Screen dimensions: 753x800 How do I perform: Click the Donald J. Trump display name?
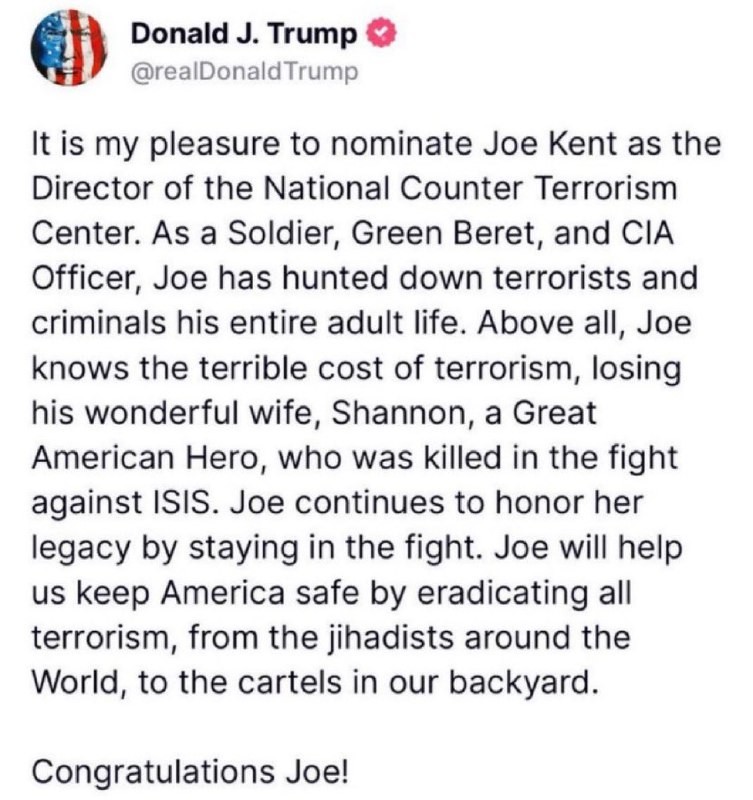[244, 34]
